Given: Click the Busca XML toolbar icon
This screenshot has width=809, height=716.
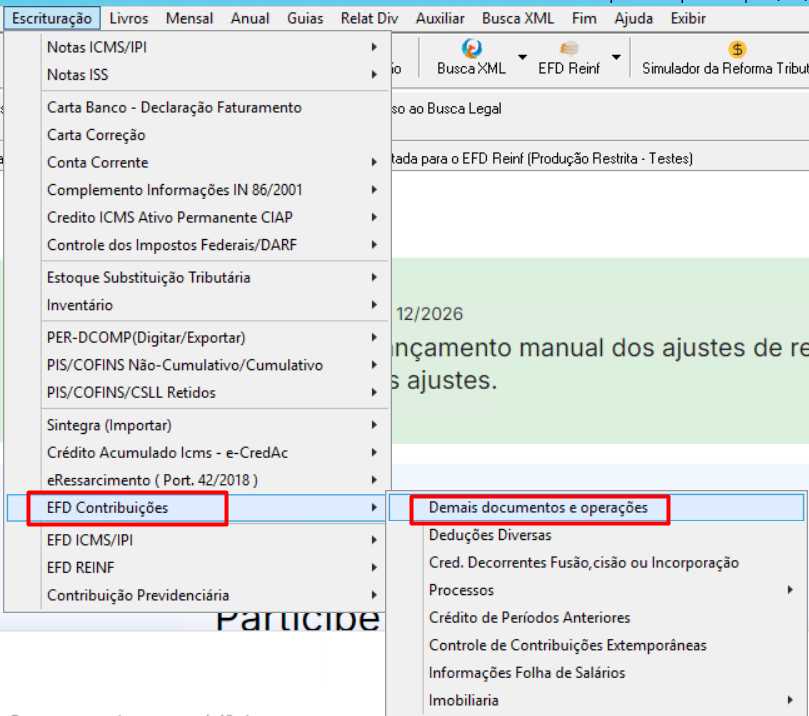Looking at the screenshot, I should pos(471,48).
